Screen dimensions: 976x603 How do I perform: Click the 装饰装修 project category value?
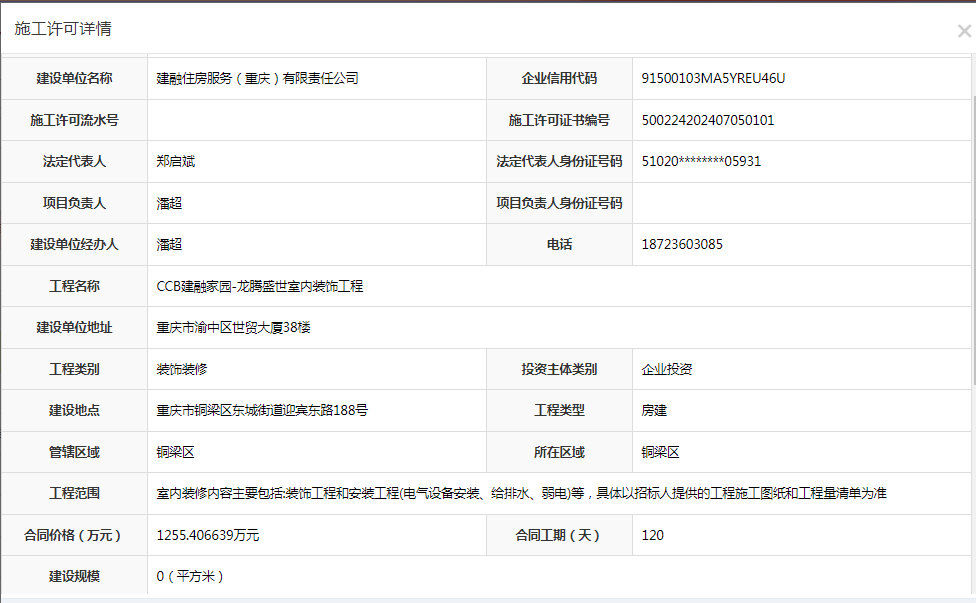(182, 369)
